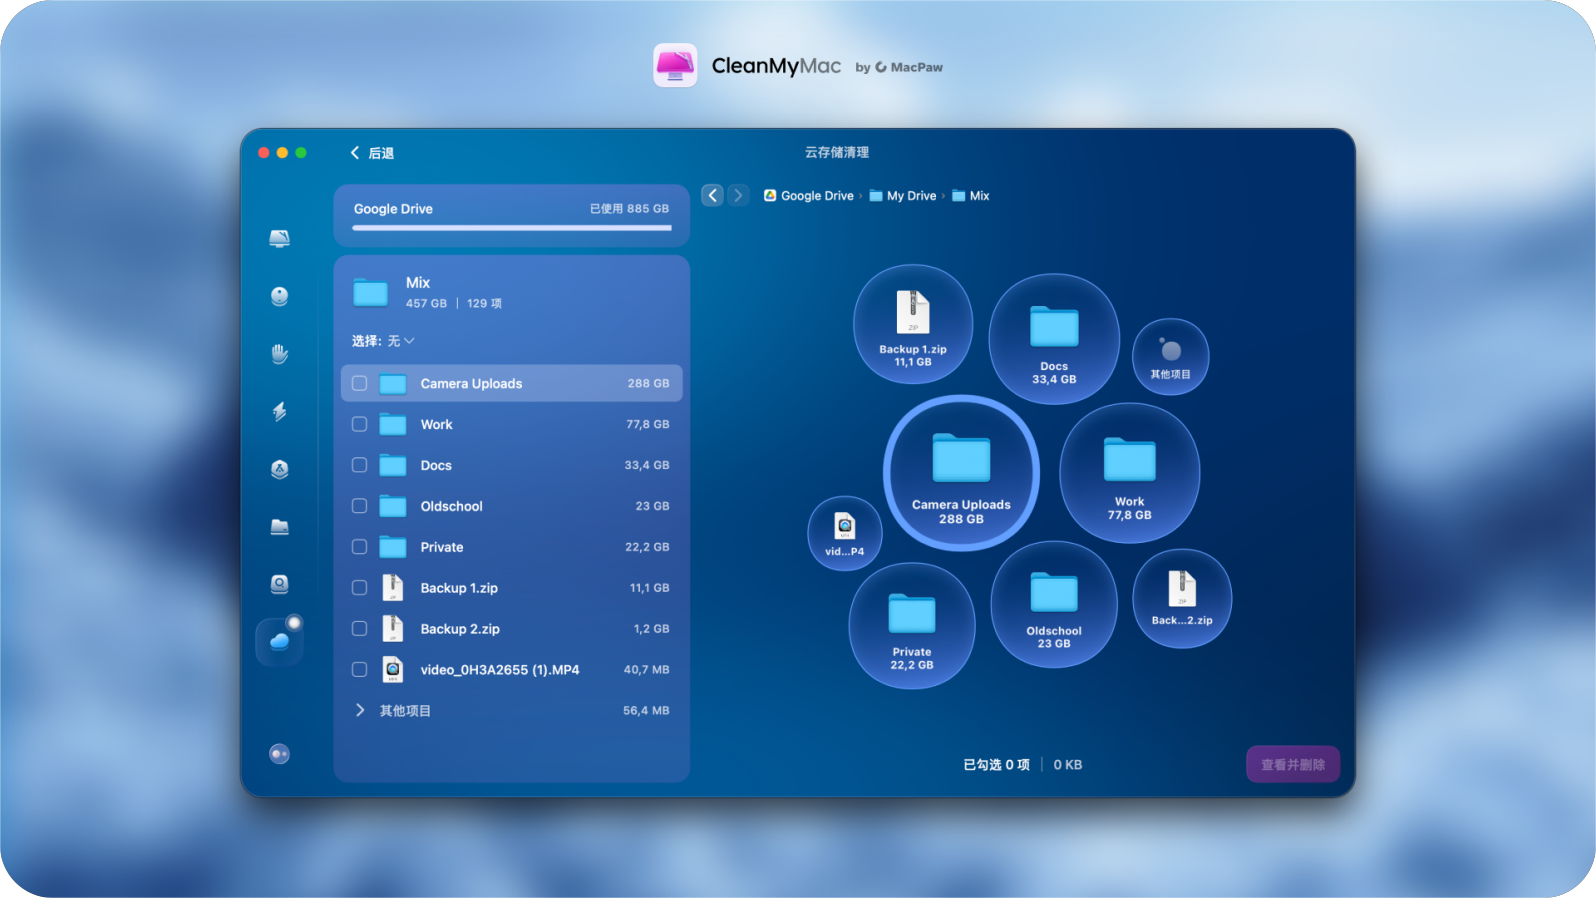Screen dimensions: 1596x898
Task: Click the 查看并删除 button
Action: (x=1293, y=765)
